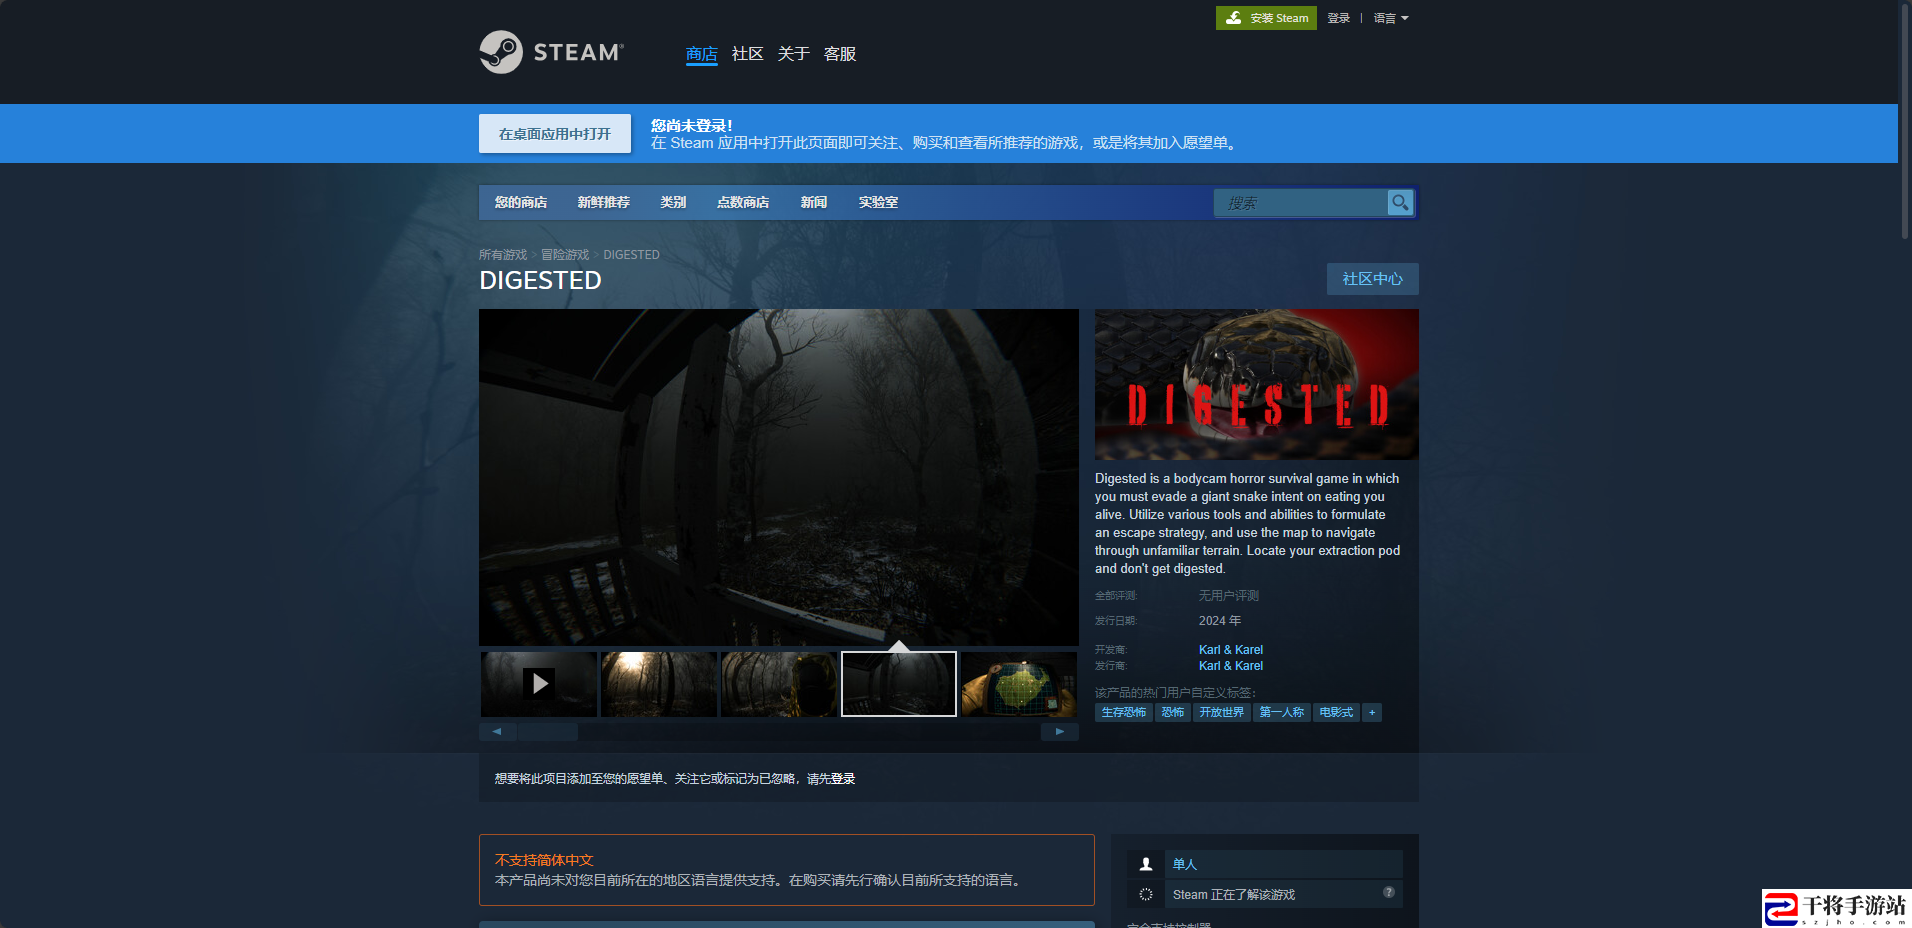
Task: Play the trailer video thumbnail
Action: click(539, 684)
